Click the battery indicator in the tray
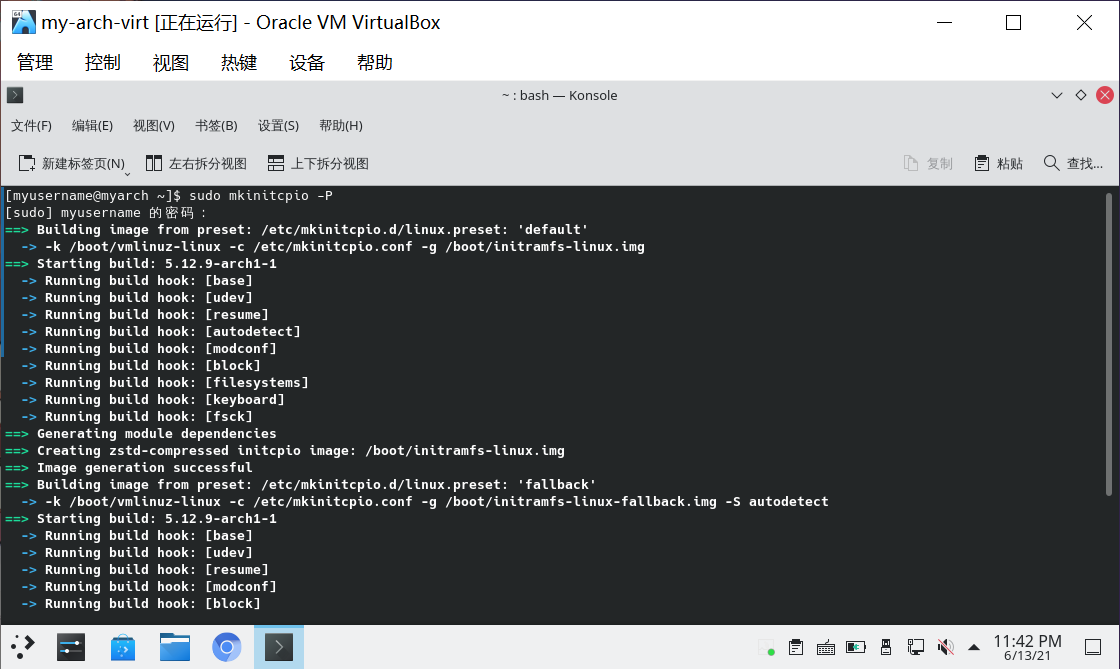This screenshot has width=1120, height=669. click(x=855, y=647)
